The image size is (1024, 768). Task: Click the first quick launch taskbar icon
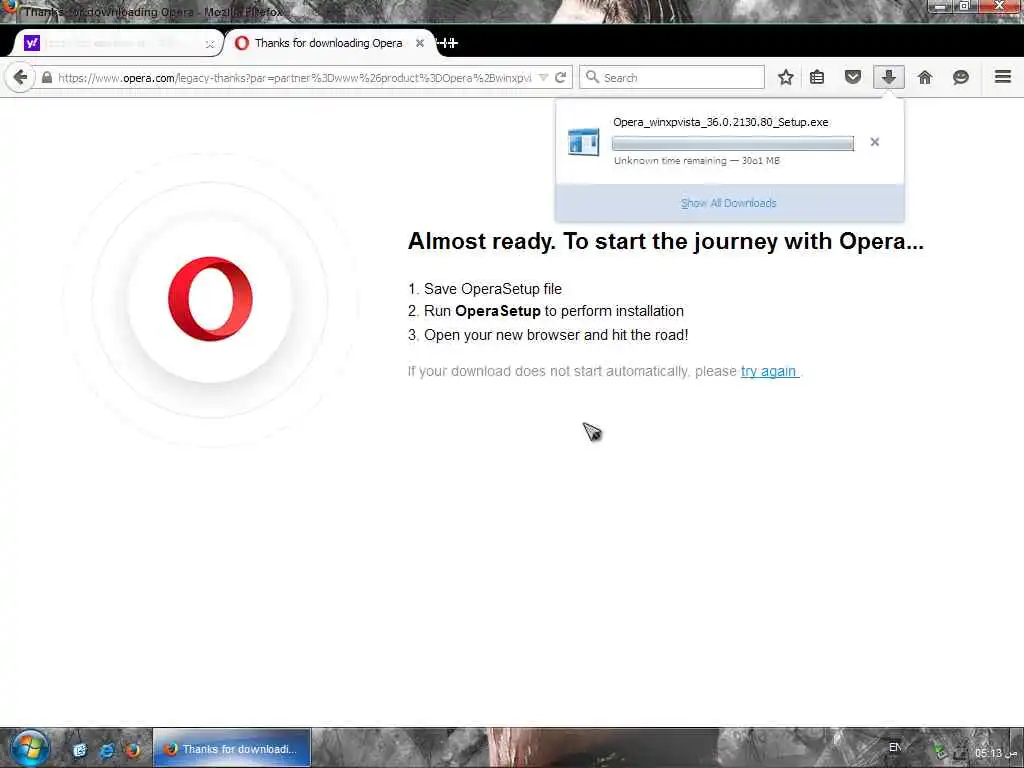(80, 750)
